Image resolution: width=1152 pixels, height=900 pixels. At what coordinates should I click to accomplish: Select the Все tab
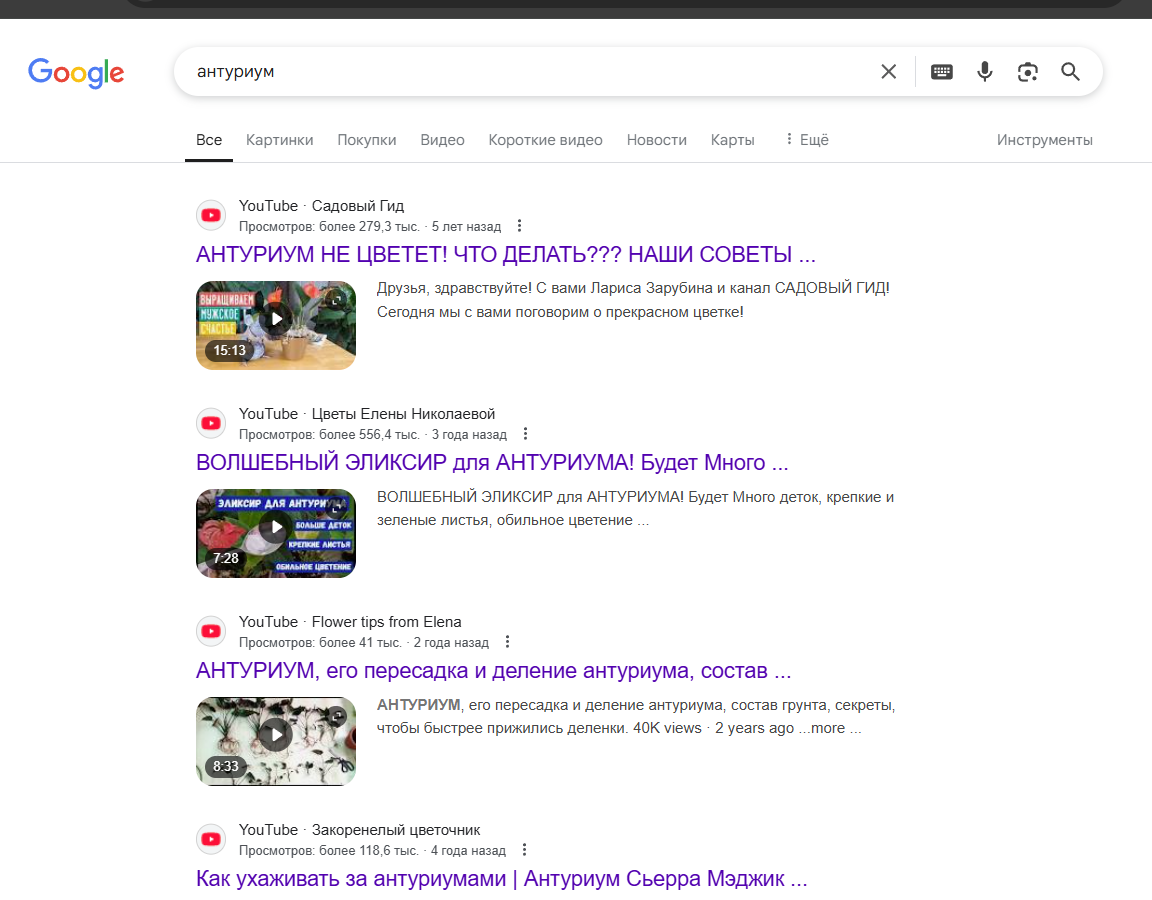[x=209, y=140]
